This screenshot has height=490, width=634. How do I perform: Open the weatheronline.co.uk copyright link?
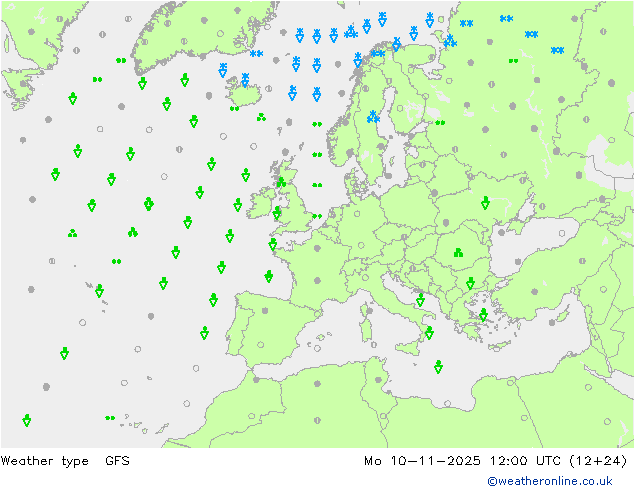[x=550, y=481]
